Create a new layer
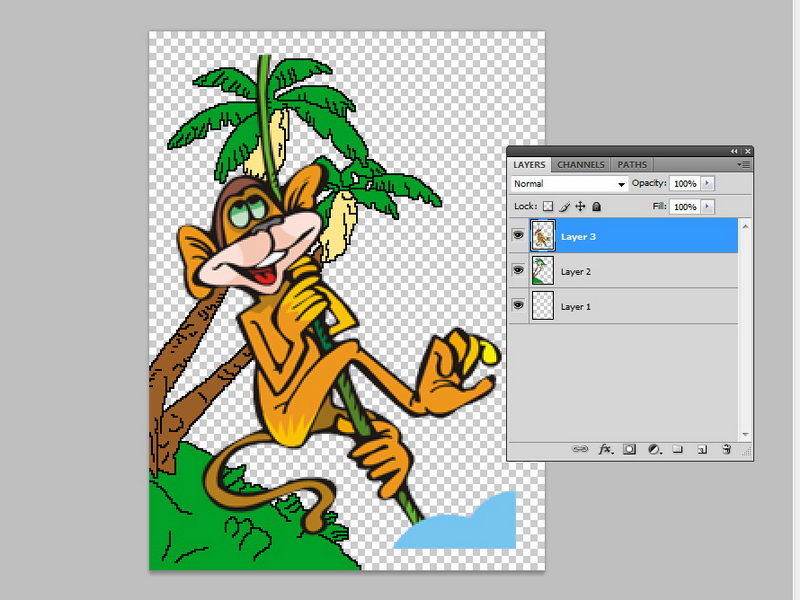800x600 pixels. pyautogui.click(x=703, y=449)
